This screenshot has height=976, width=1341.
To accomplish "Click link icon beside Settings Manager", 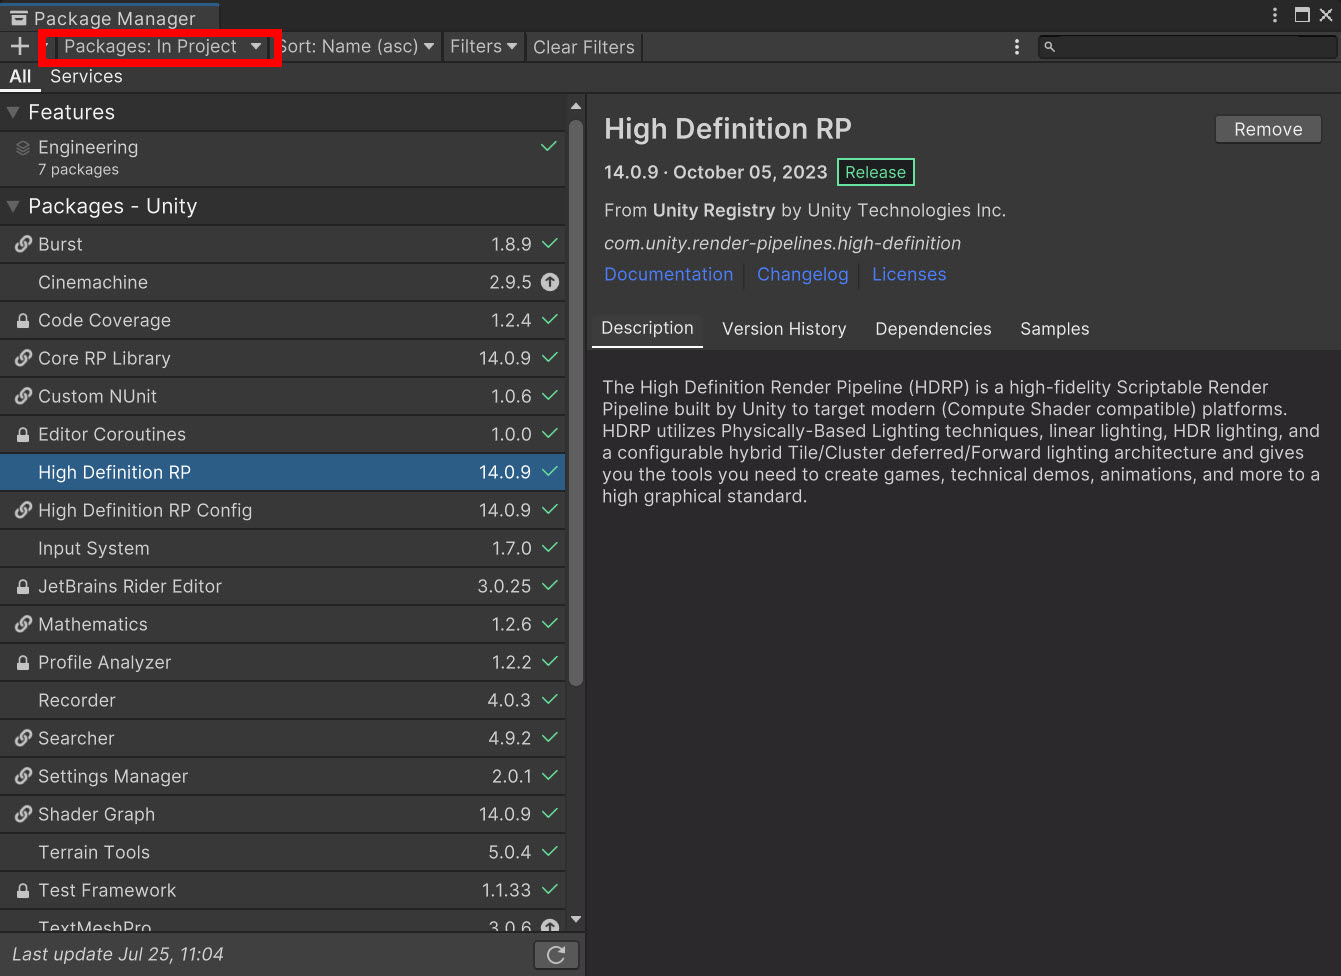I will [23, 776].
